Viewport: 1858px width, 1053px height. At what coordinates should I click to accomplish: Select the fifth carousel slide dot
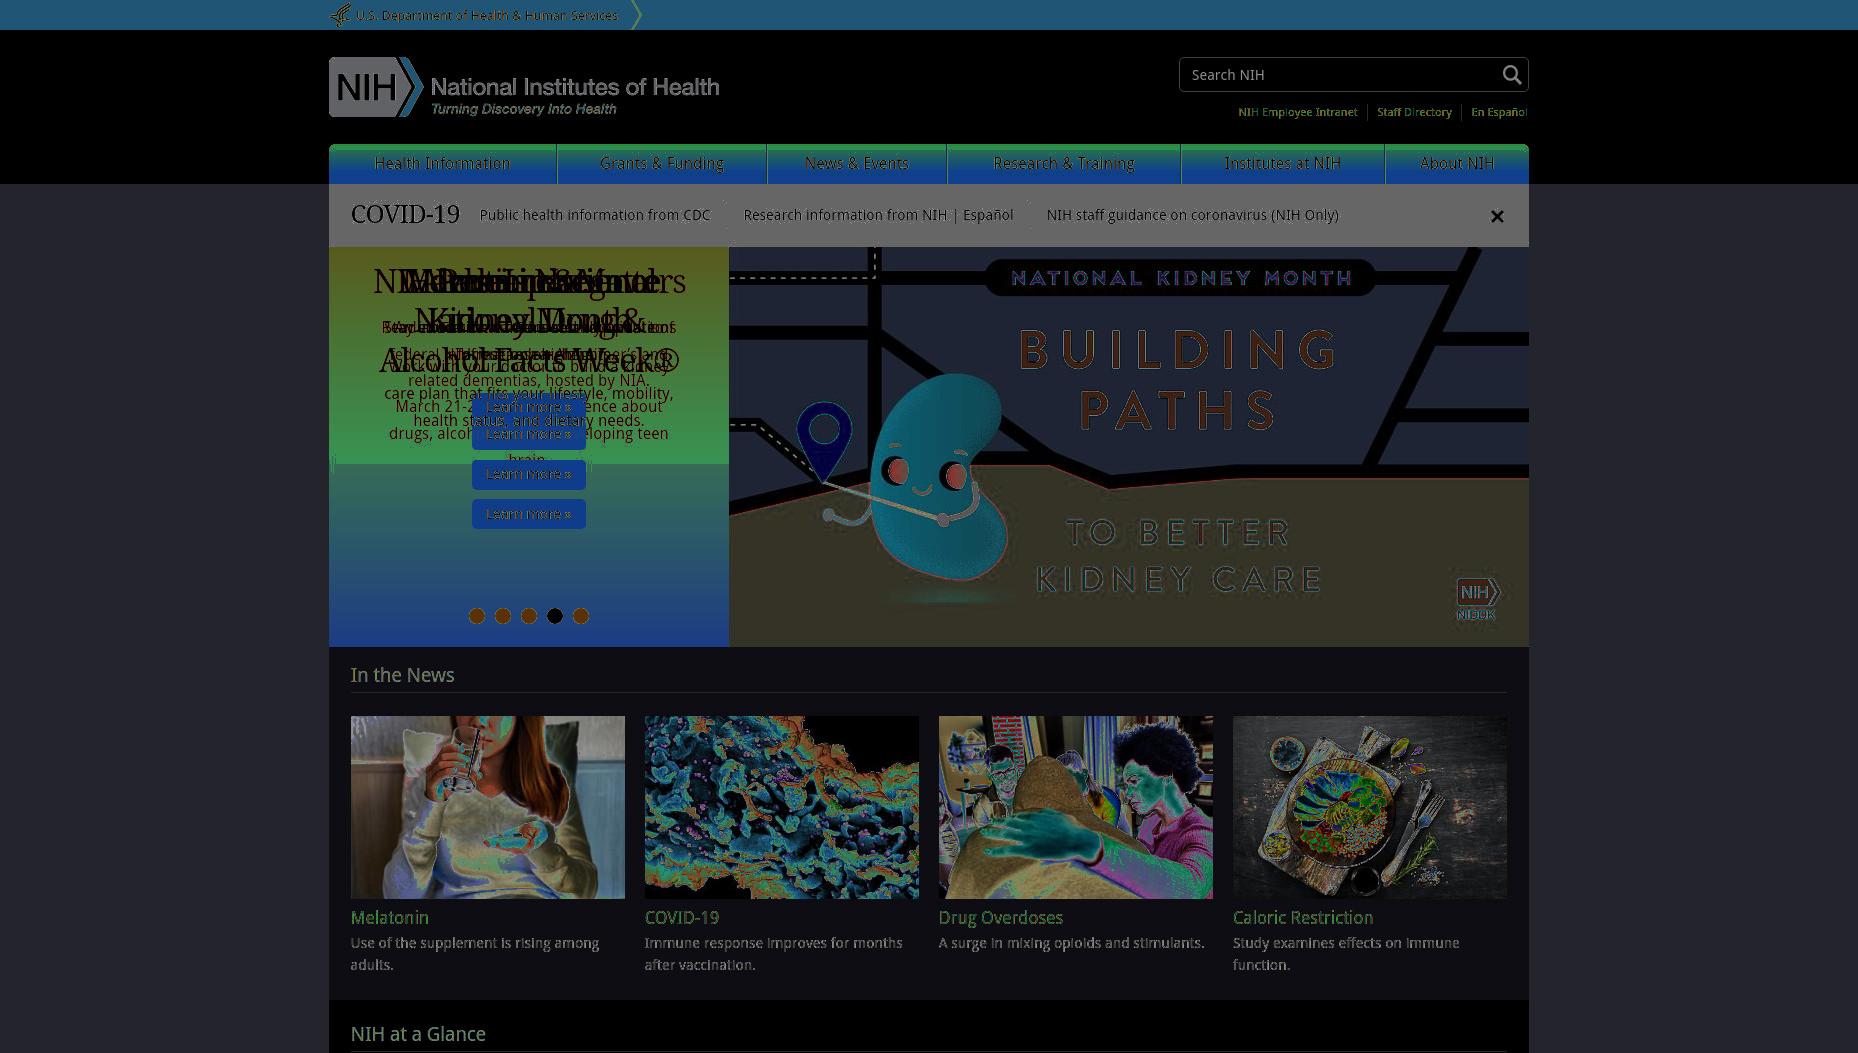(x=581, y=616)
